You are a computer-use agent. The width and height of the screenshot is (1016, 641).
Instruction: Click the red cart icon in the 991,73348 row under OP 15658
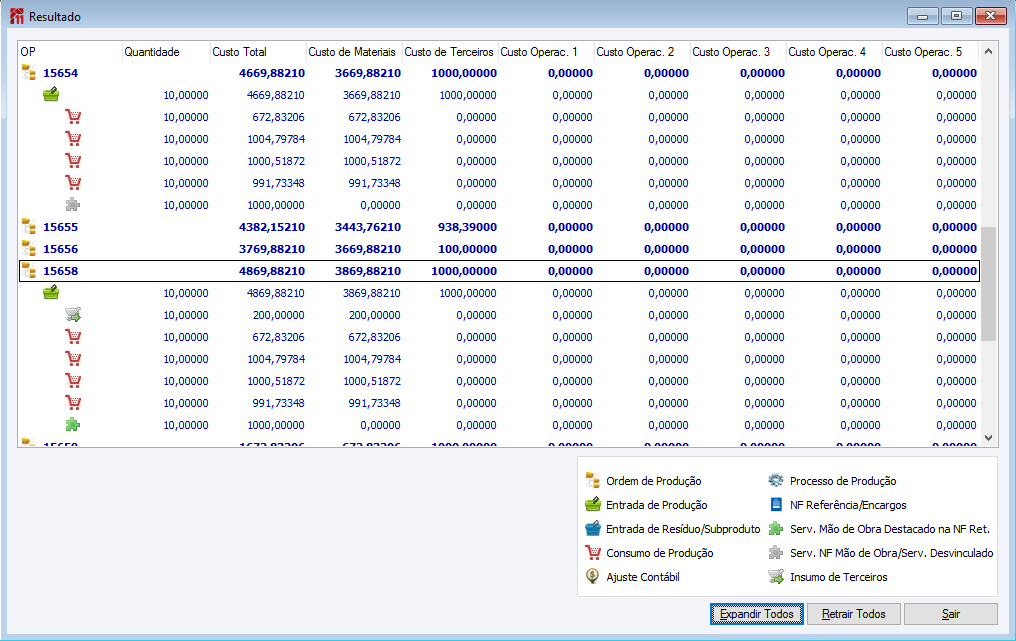click(73, 403)
